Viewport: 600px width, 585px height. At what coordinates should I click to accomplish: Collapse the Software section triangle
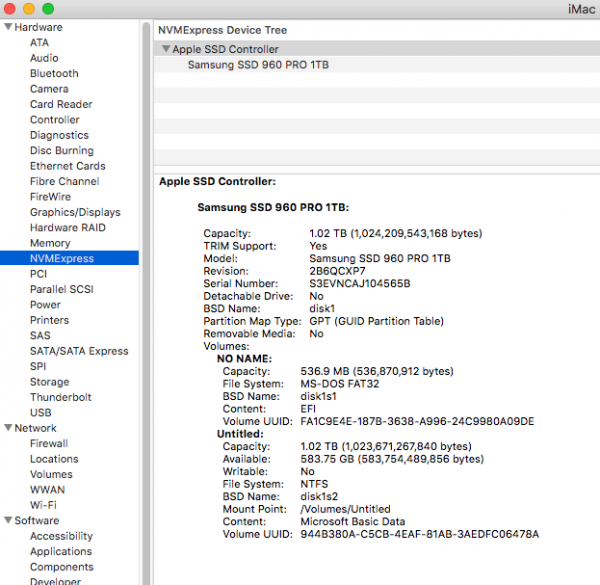pos(8,520)
